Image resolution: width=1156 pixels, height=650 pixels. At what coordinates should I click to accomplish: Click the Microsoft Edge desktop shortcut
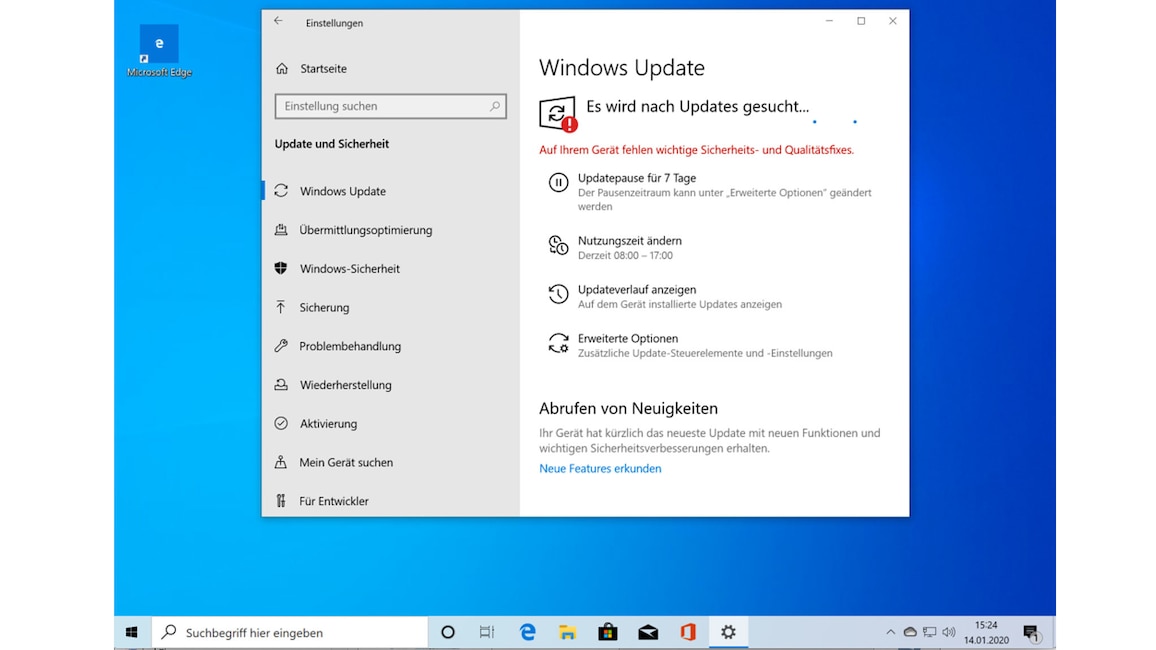[159, 51]
